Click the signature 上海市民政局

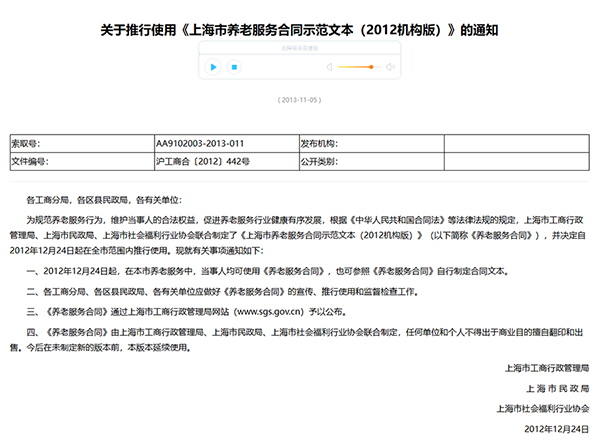[x=558, y=389]
